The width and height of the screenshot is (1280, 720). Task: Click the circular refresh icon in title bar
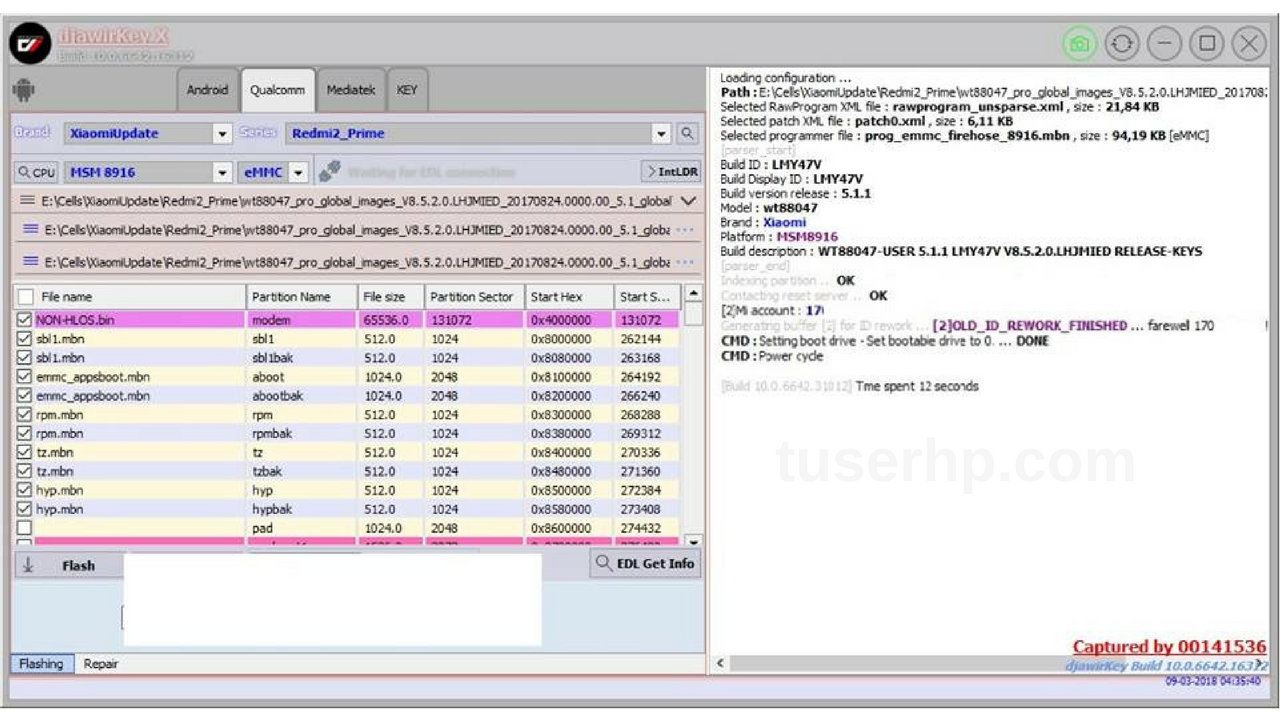(1122, 43)
